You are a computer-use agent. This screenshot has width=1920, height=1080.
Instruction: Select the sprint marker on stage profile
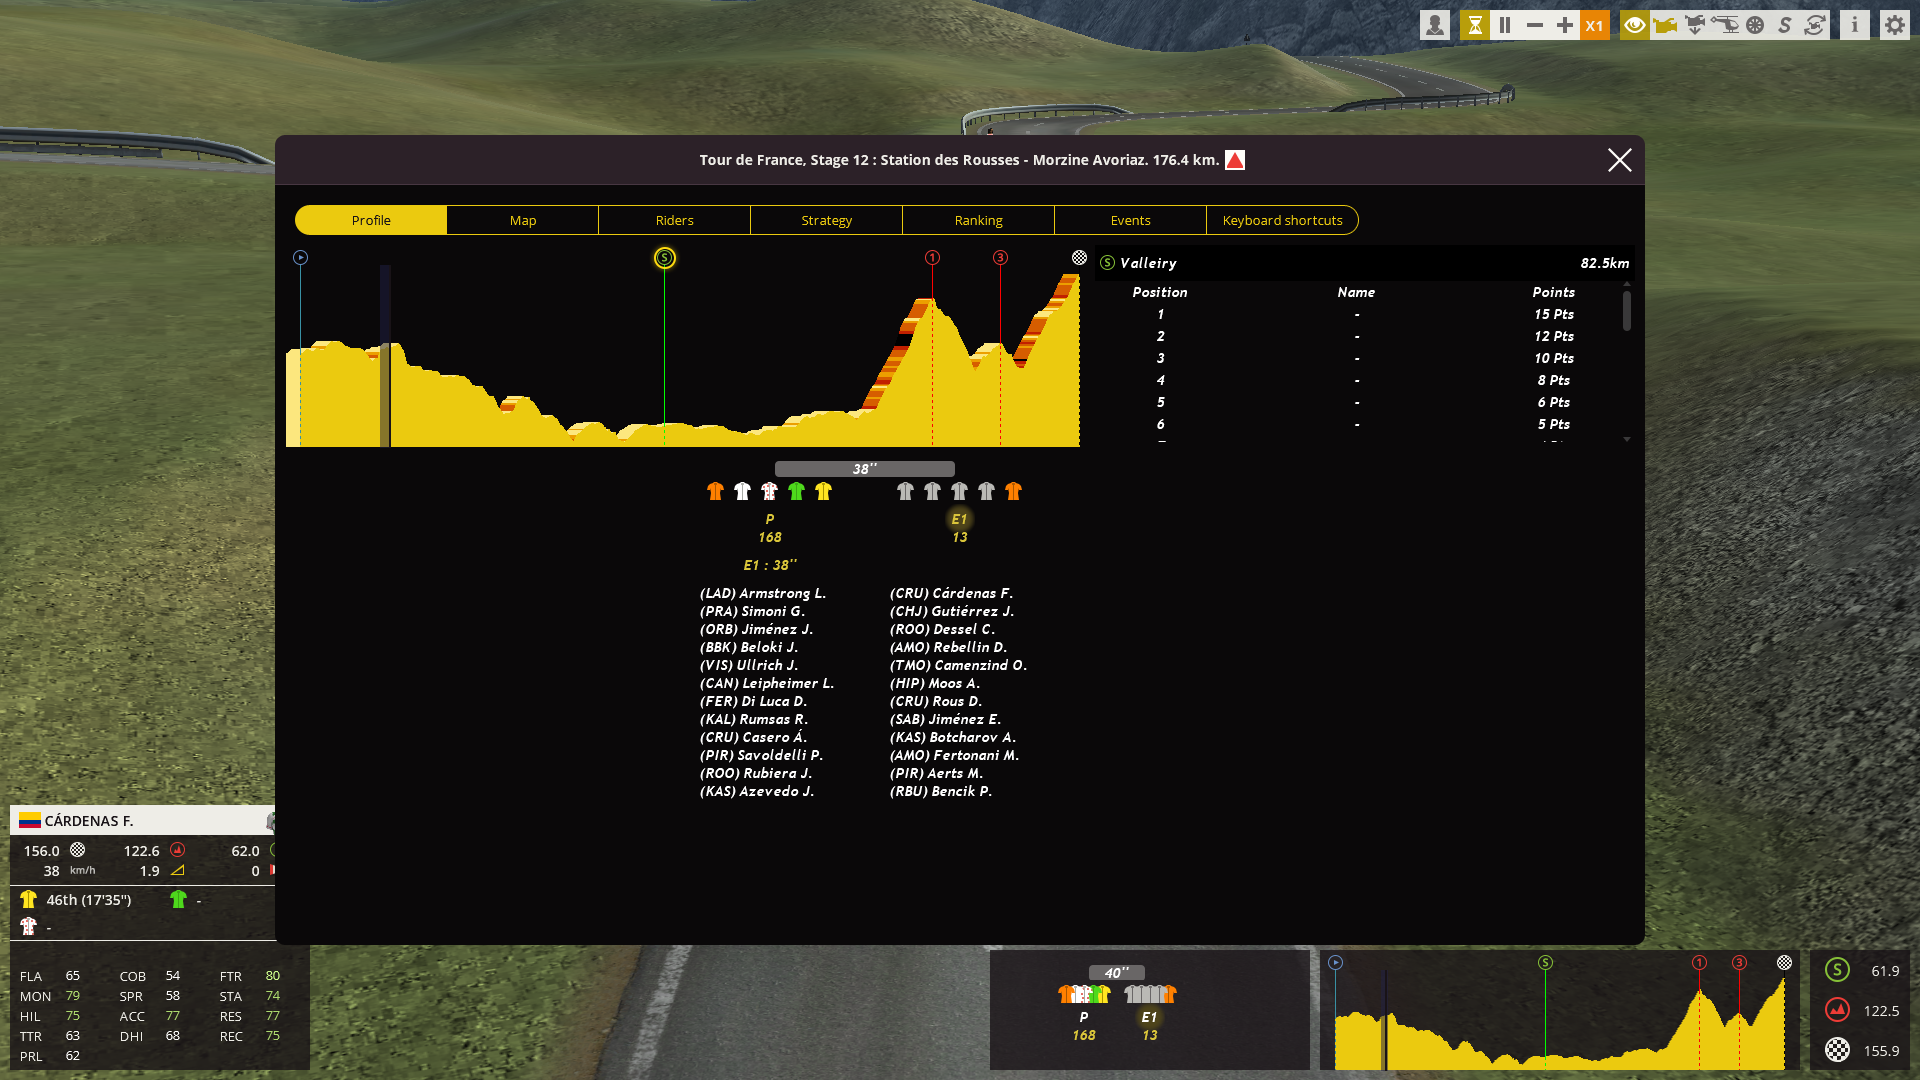(665, 258)
